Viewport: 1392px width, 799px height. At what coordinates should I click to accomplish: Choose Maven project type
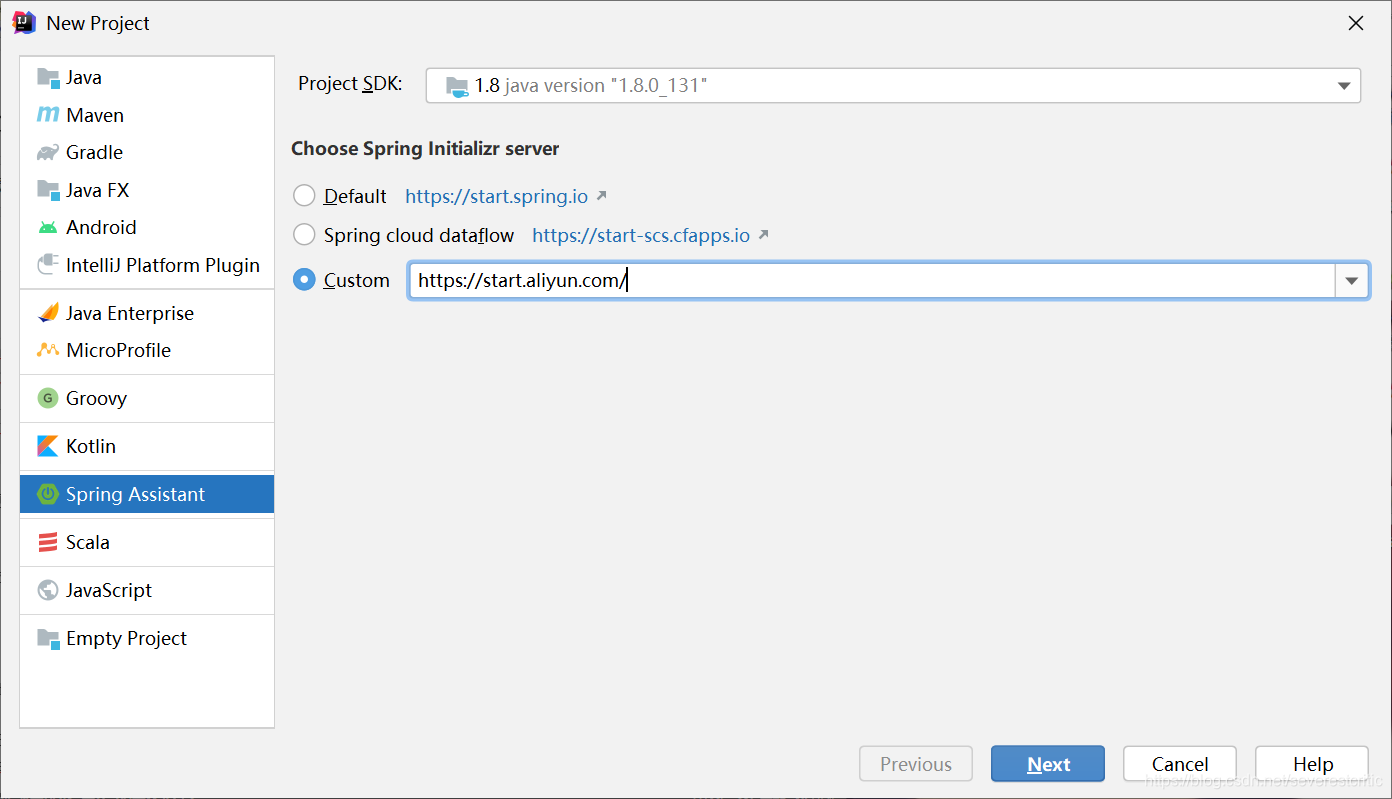pyautogui.click(x=147, y=115)
